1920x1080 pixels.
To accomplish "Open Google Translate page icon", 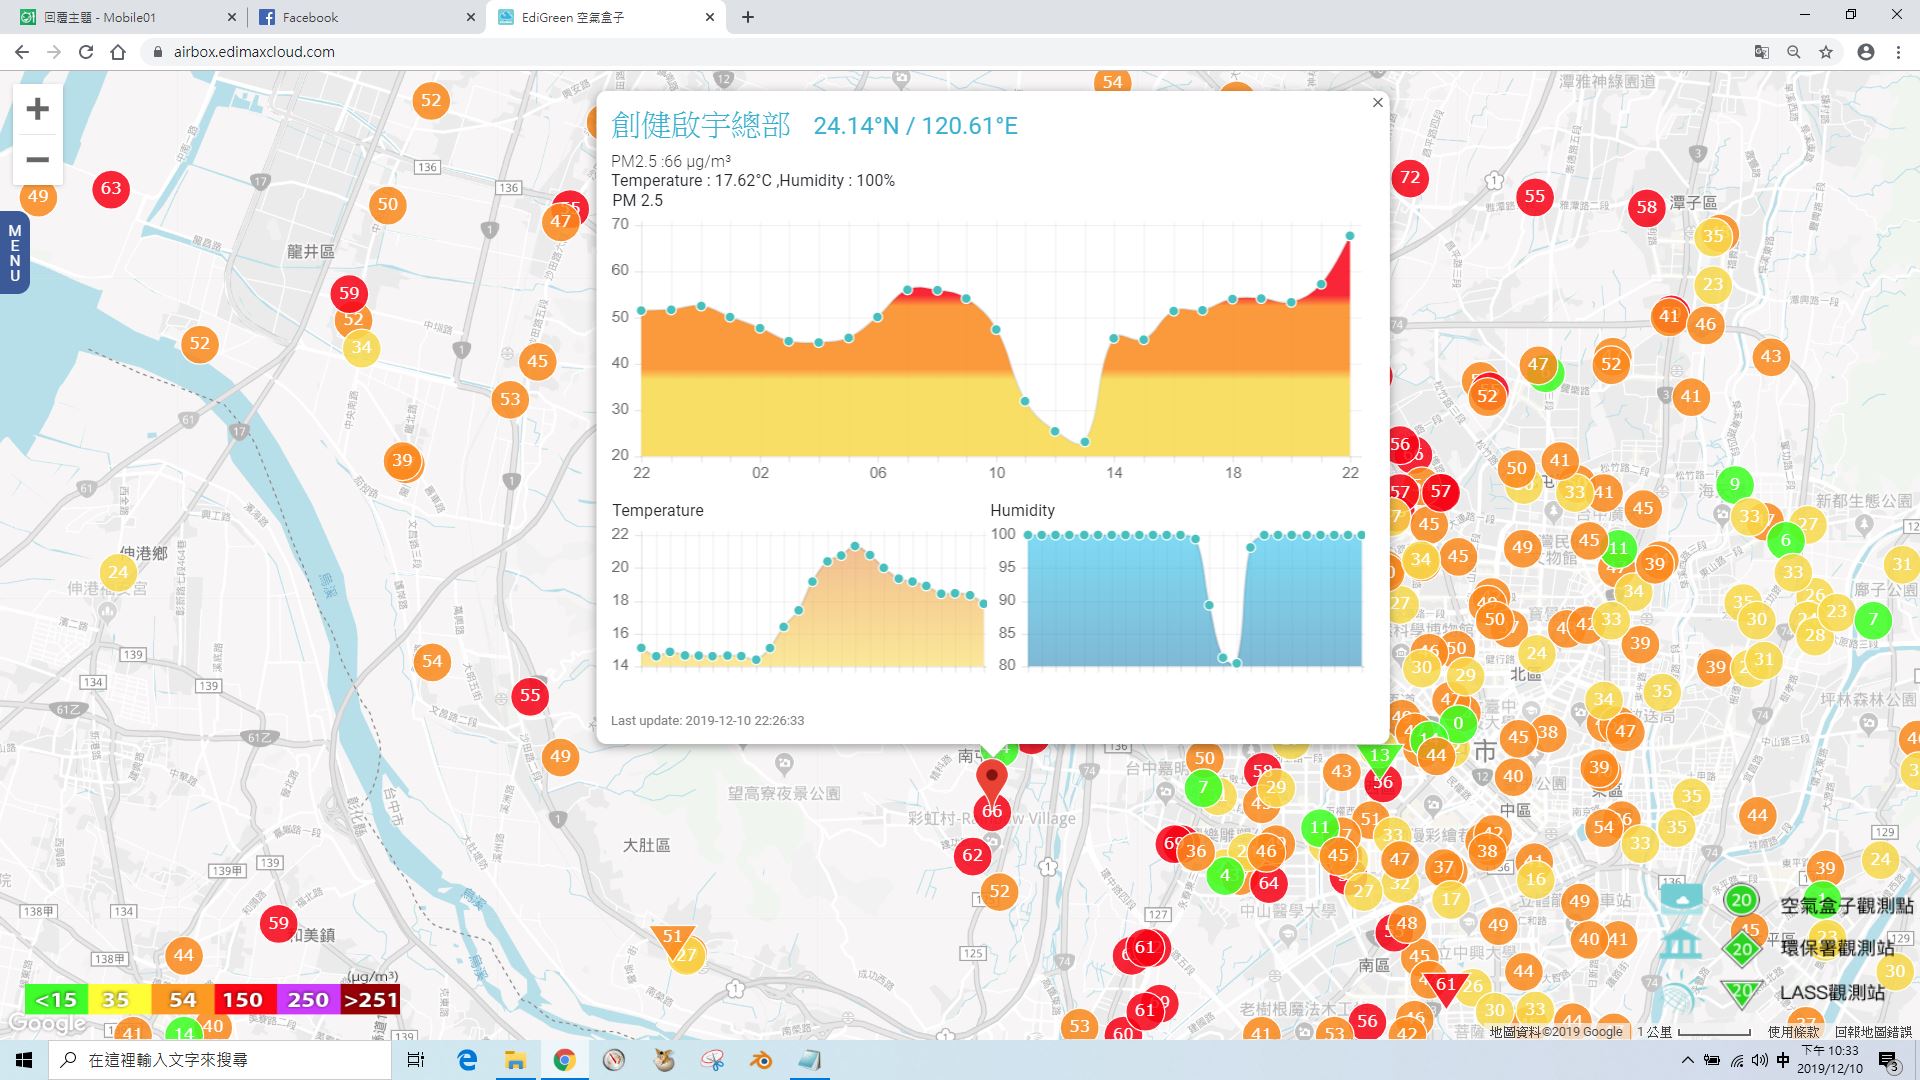I will coord(1762,52).
